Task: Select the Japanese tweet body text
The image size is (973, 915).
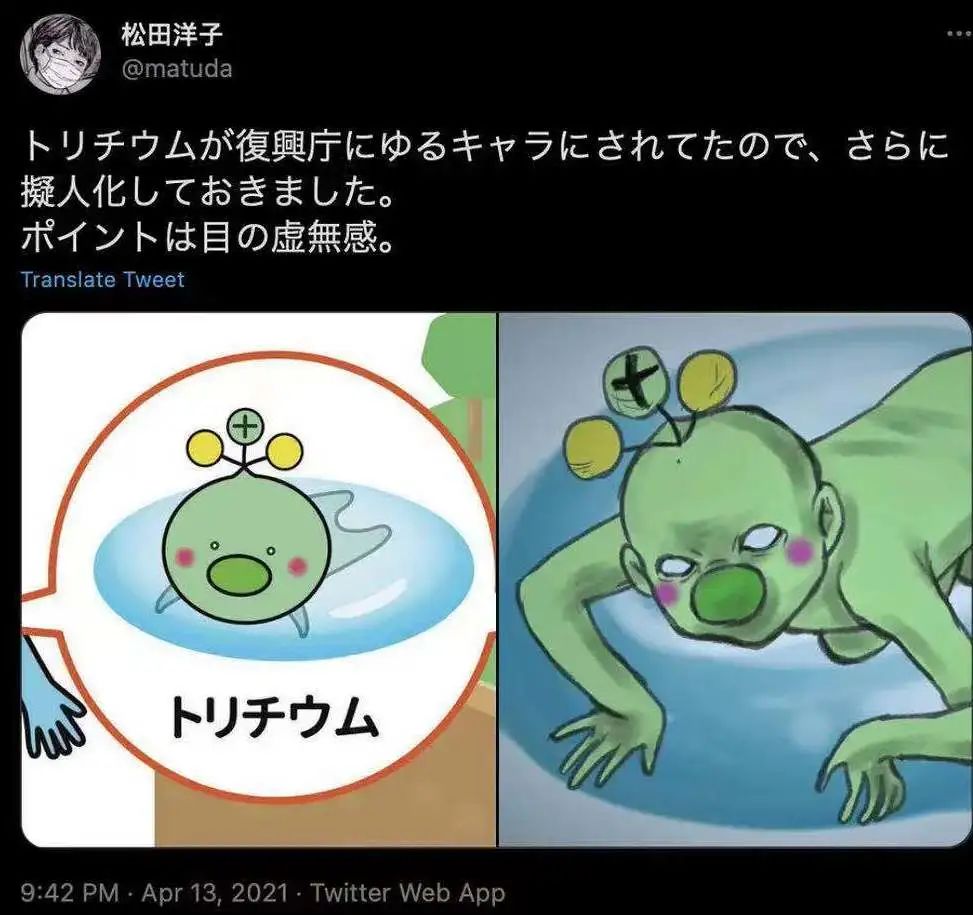Action: coord(485,192)
